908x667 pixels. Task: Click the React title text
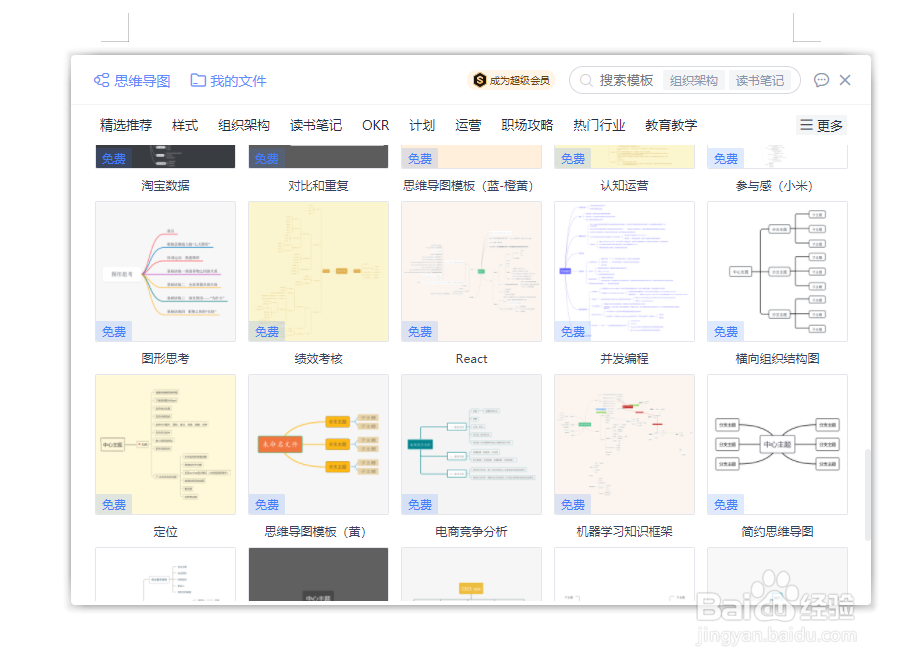click(x=471, y=358)
